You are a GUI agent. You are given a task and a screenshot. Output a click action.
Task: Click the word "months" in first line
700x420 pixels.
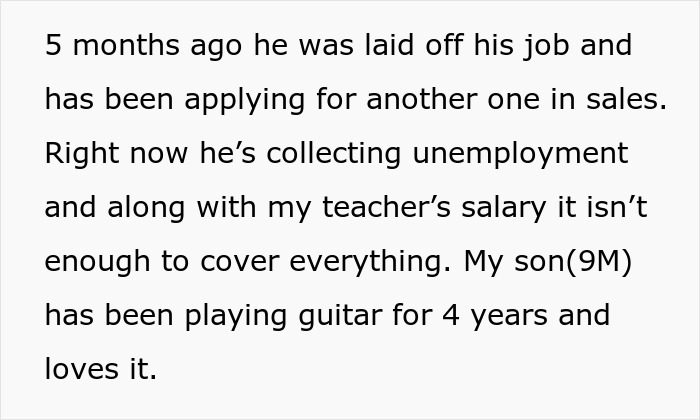click(x=120, y=46)
